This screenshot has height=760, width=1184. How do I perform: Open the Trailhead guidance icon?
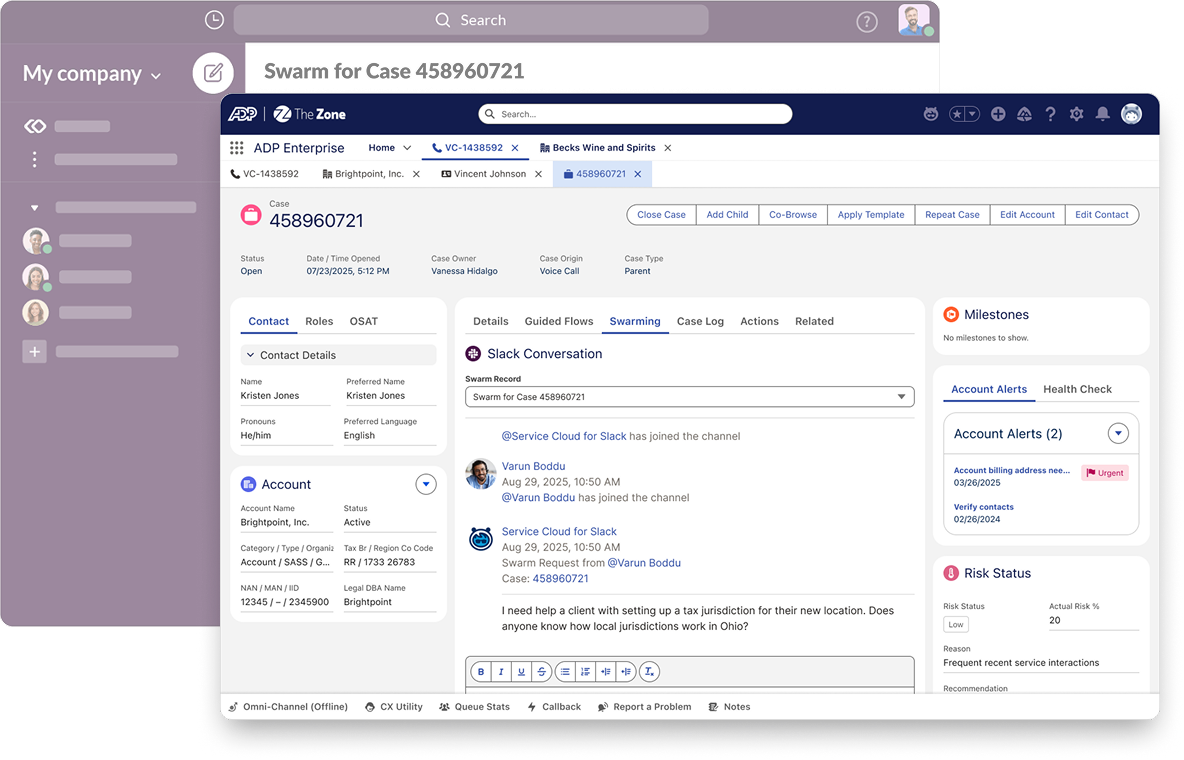click(1024, 114)
